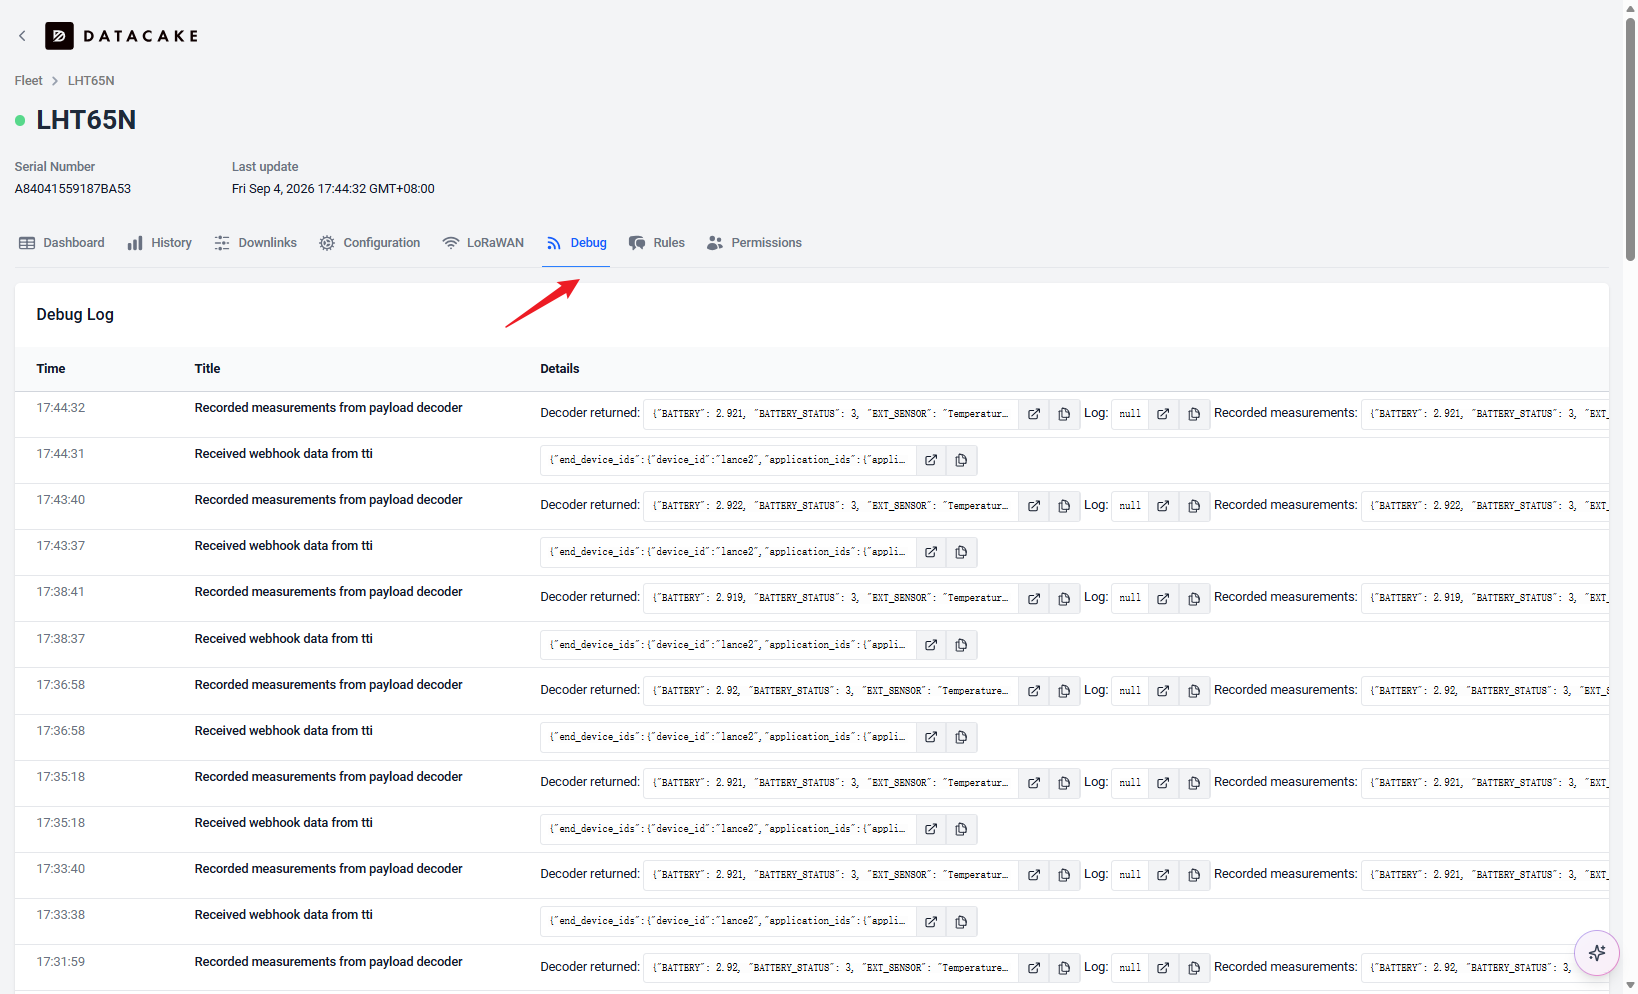Copy webhook data for 17:38:37 entry
Image resolution: width=1638 pixels, height=994 pixels.
click(961, 645)
